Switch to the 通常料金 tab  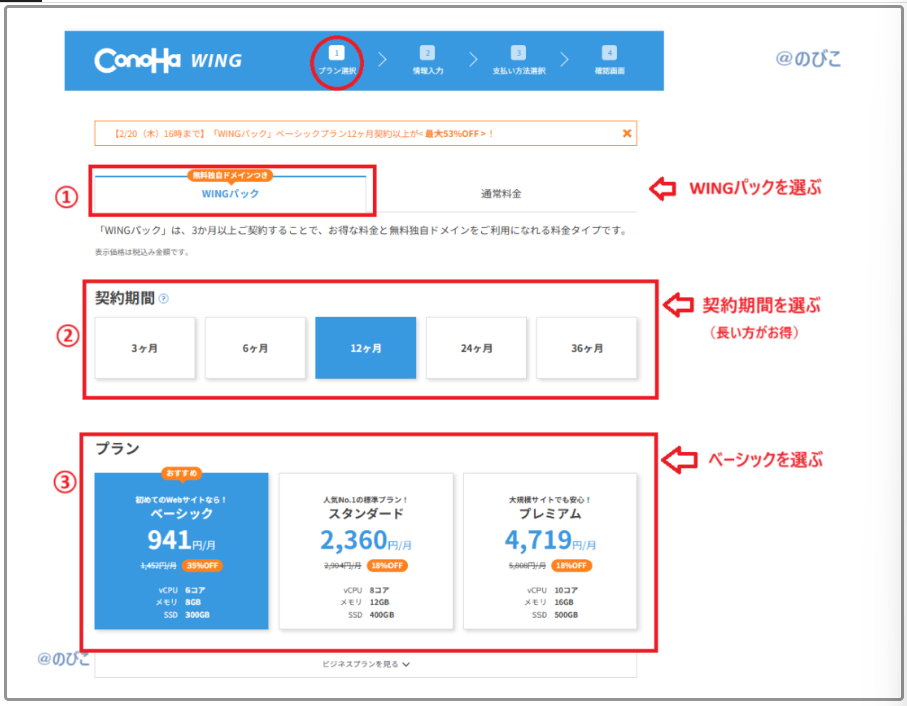(x=501, y=194)
